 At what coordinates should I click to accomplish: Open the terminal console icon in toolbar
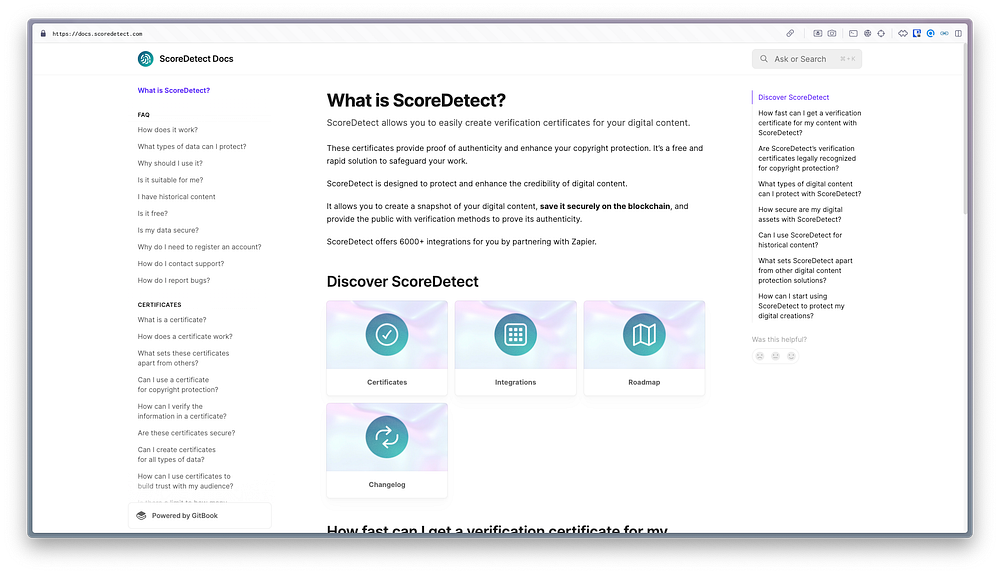853,33
